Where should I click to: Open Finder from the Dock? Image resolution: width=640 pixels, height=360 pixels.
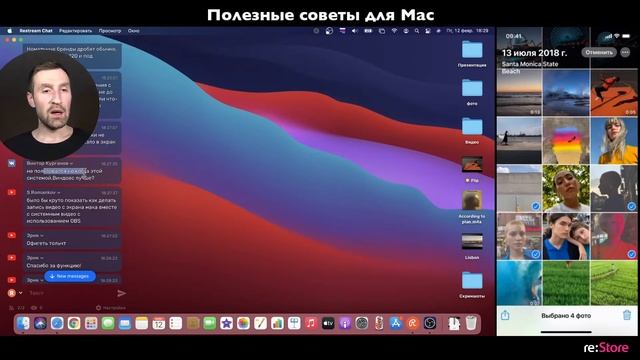(x=23, y=324)
